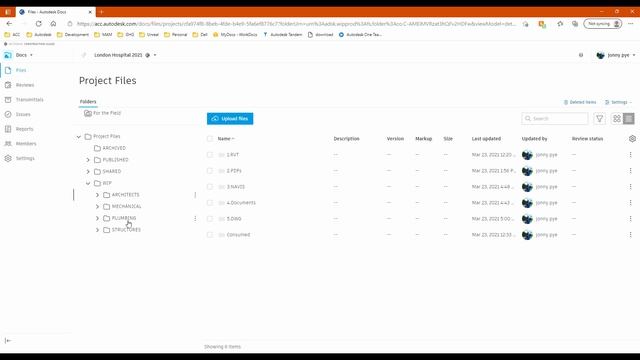This screenshot has width=640, height=360.
Task: Expand the PLUMBING folder
Action: click(97, 218)
